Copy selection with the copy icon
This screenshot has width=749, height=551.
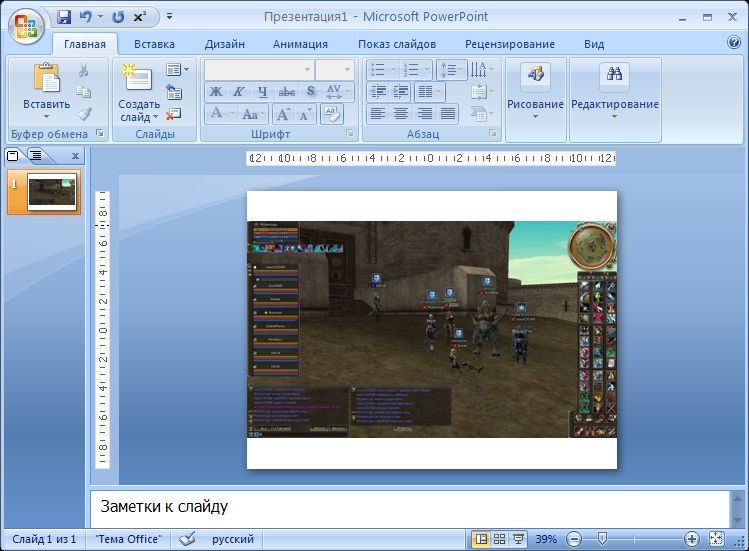pyautogui.click(x=84, y=92)
